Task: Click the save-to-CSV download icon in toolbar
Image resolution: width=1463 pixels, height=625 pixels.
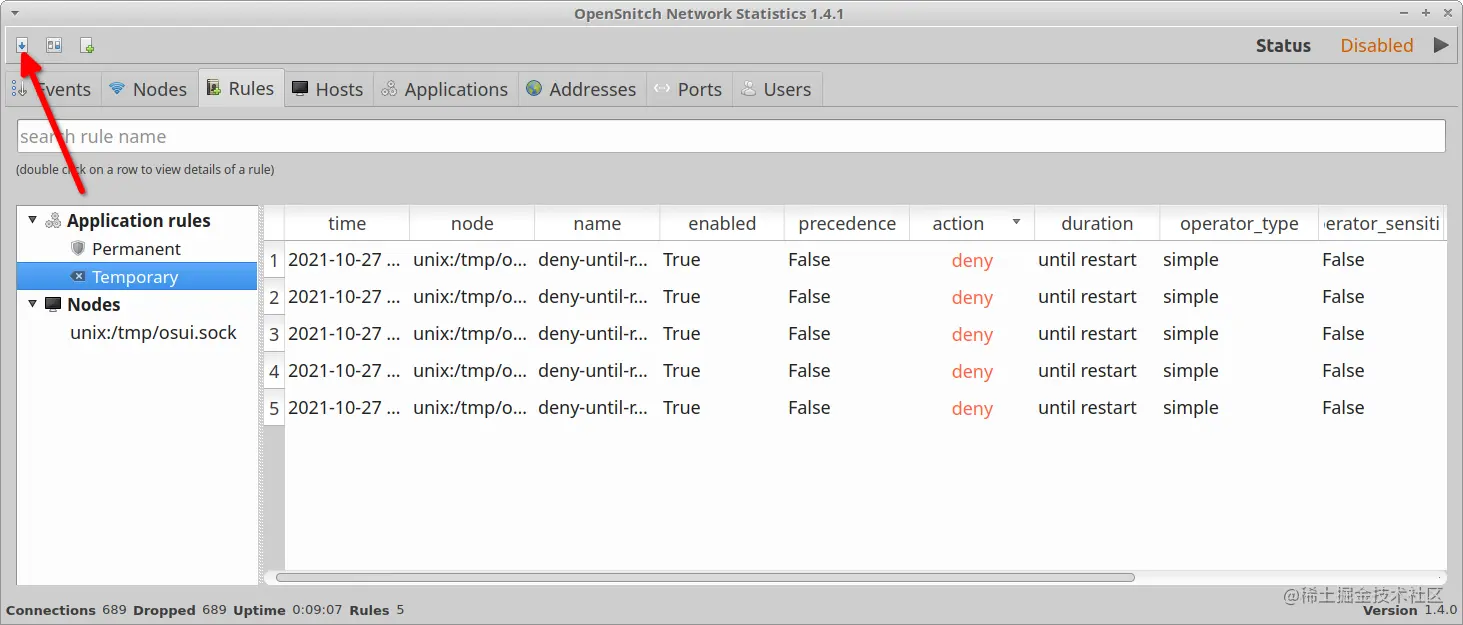Action: (22, 45)
